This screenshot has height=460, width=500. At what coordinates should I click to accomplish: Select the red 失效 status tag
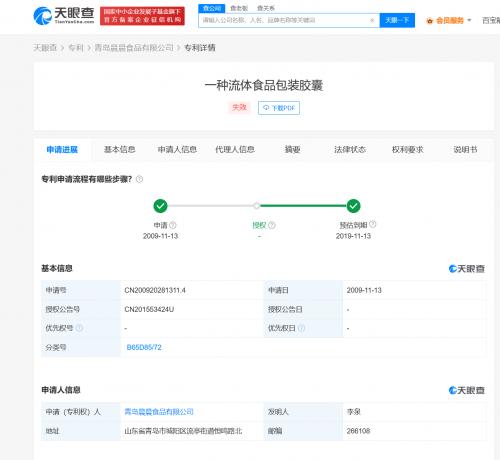(239, 107)
